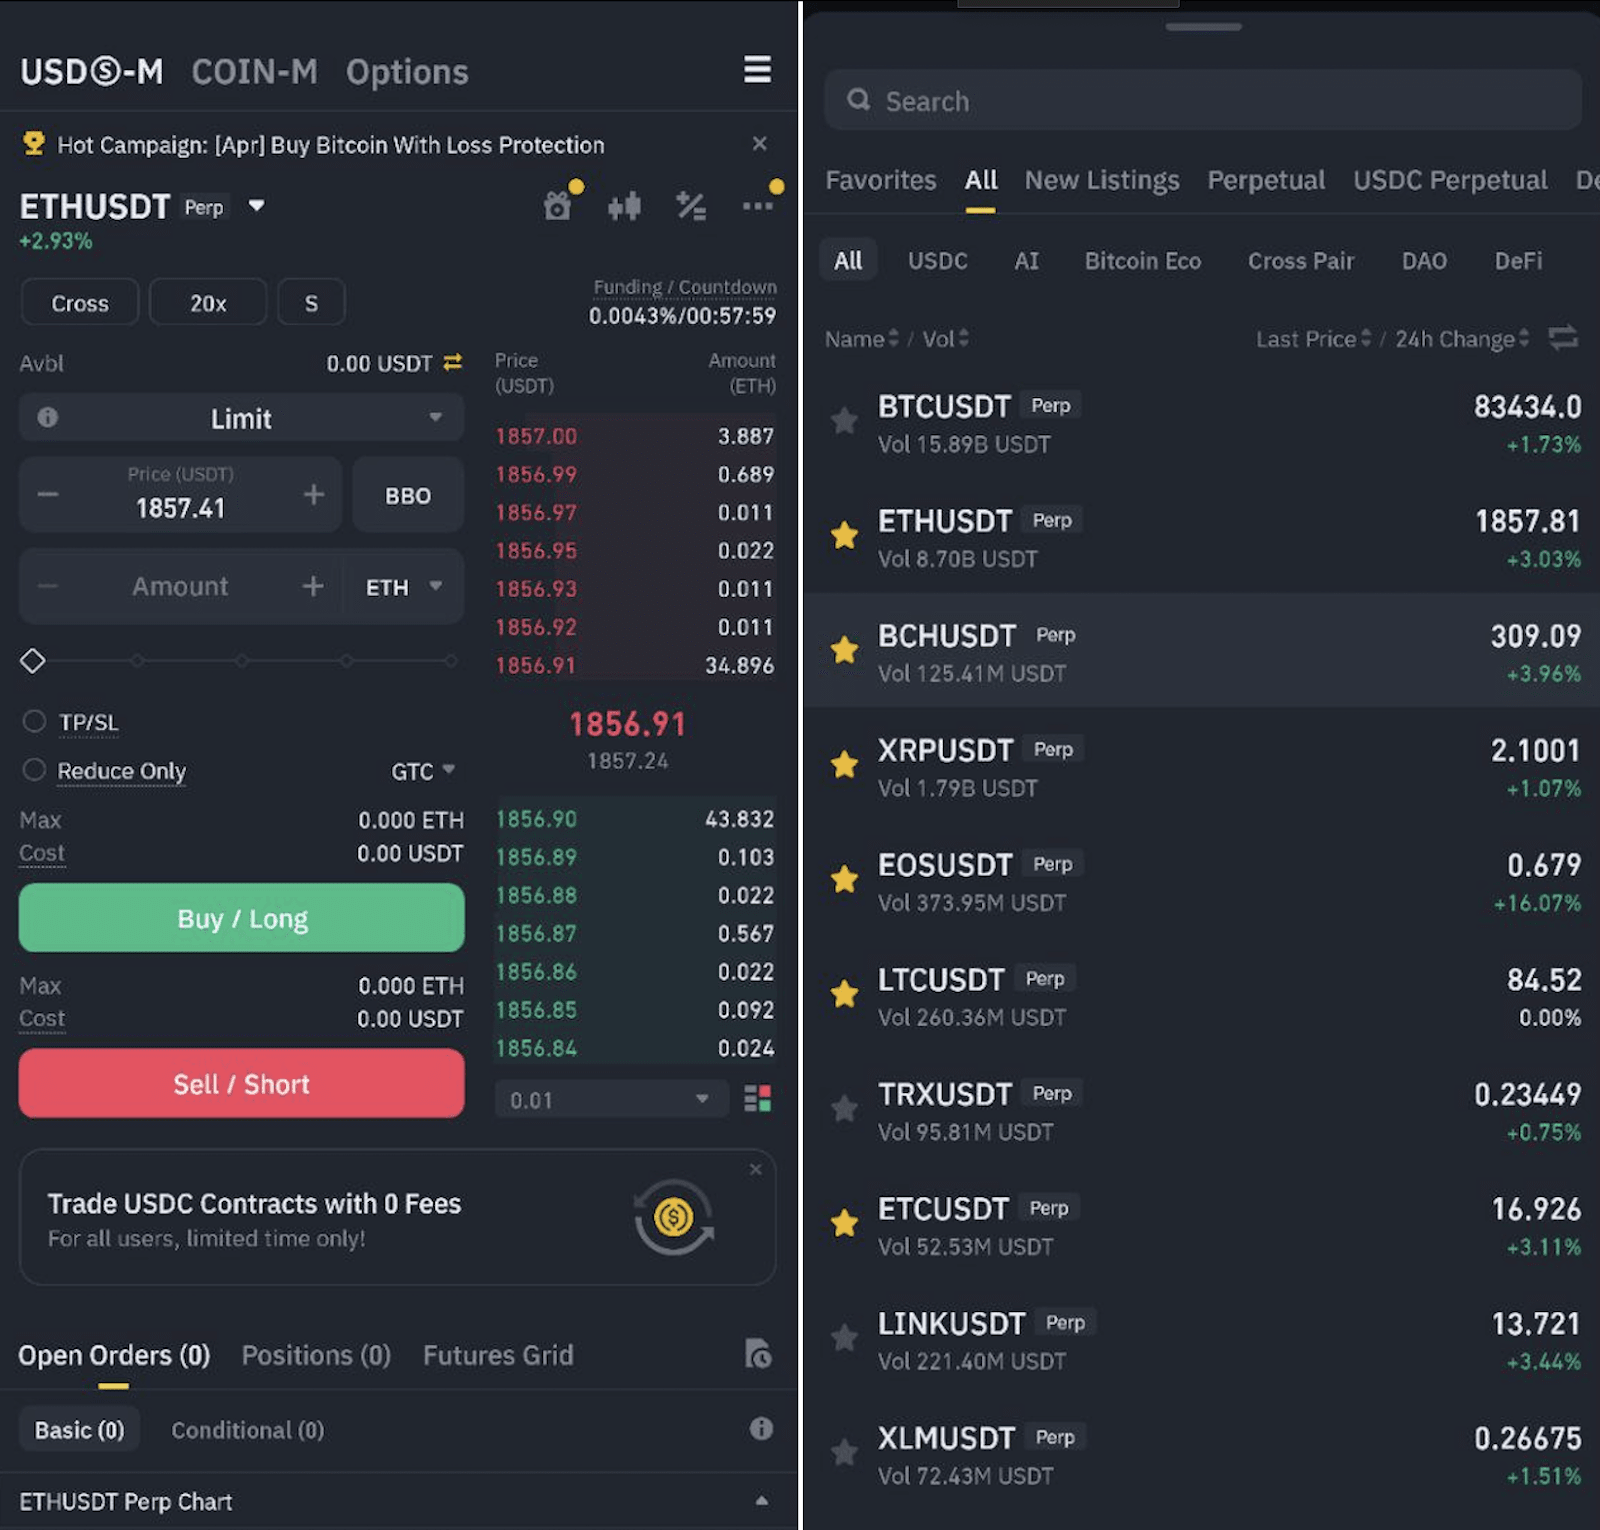Screen dimensions: 1600x1530
Task: Enable the Reduce Only option
Action: (33, 770)
